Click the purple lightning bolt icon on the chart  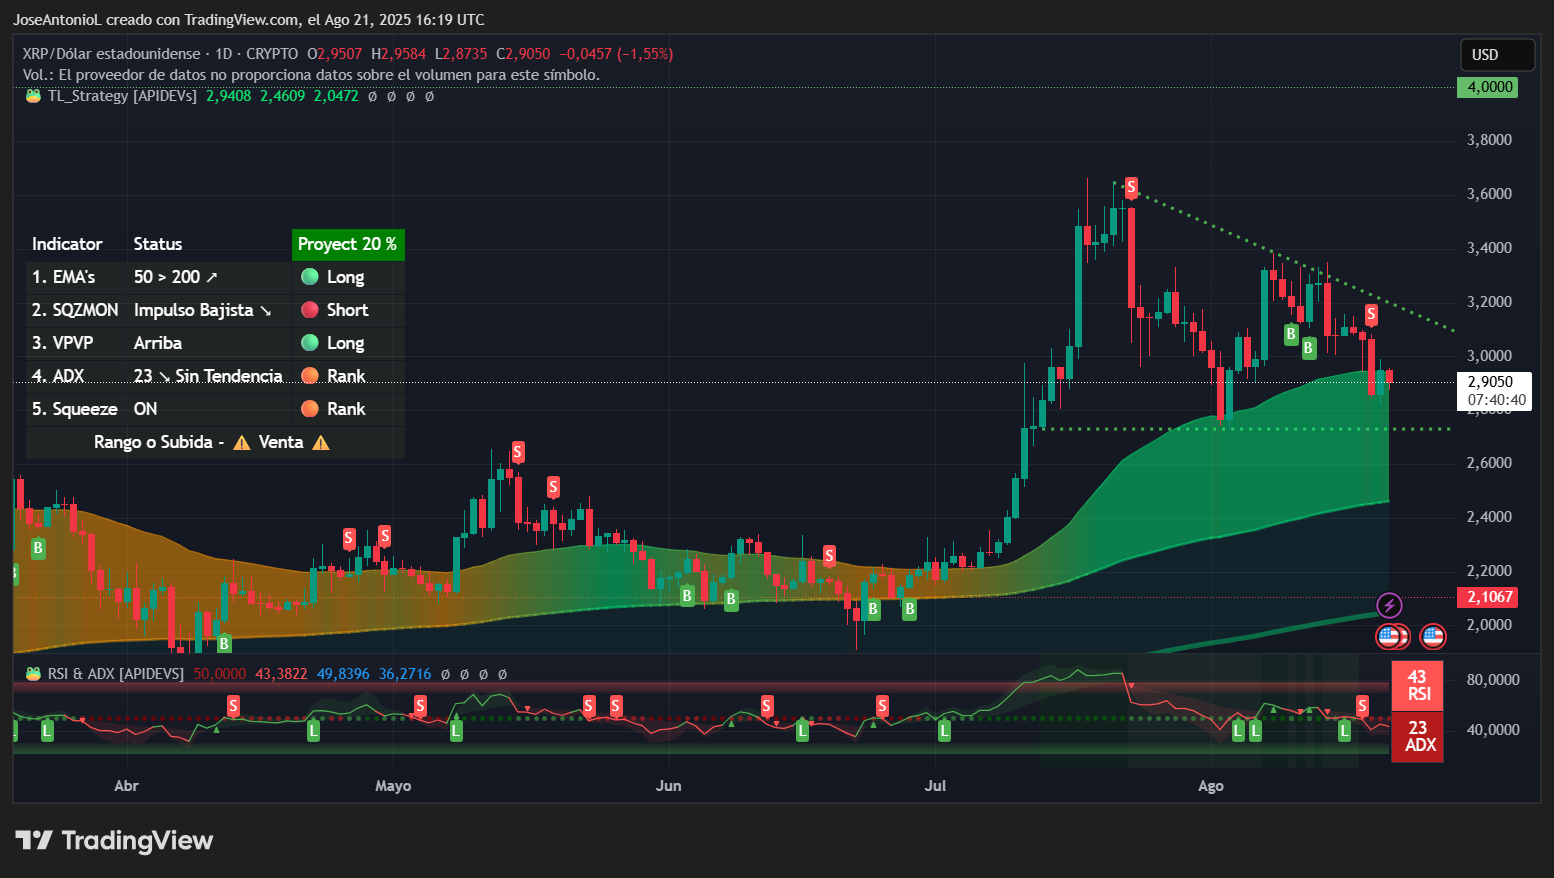tap(1390, 604)
